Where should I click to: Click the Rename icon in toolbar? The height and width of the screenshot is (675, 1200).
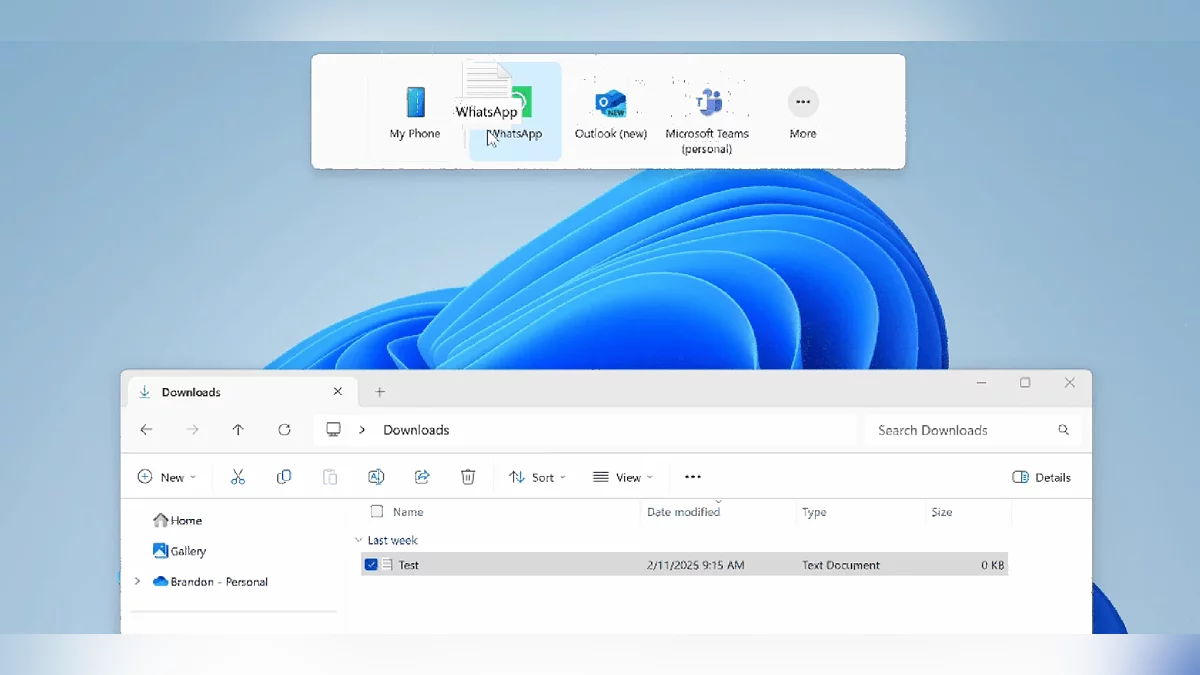(x=376, y=477)
